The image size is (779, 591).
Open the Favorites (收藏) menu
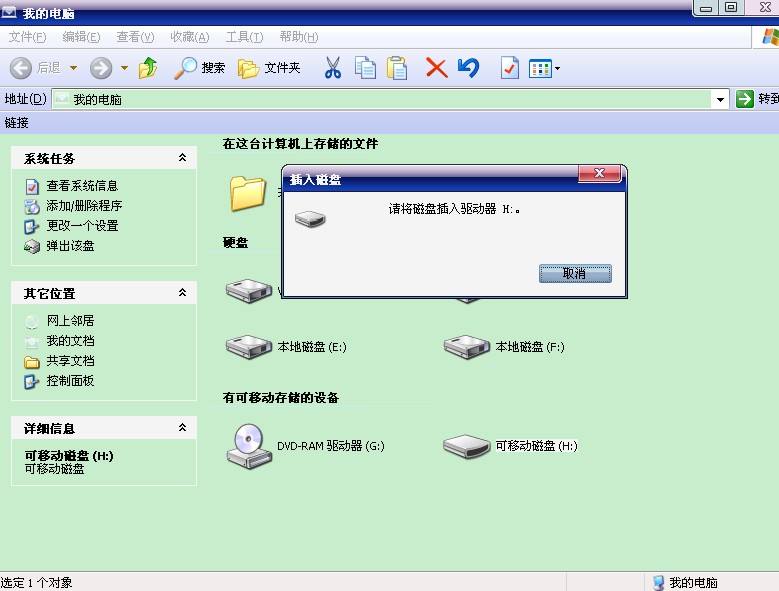(189, 37)
